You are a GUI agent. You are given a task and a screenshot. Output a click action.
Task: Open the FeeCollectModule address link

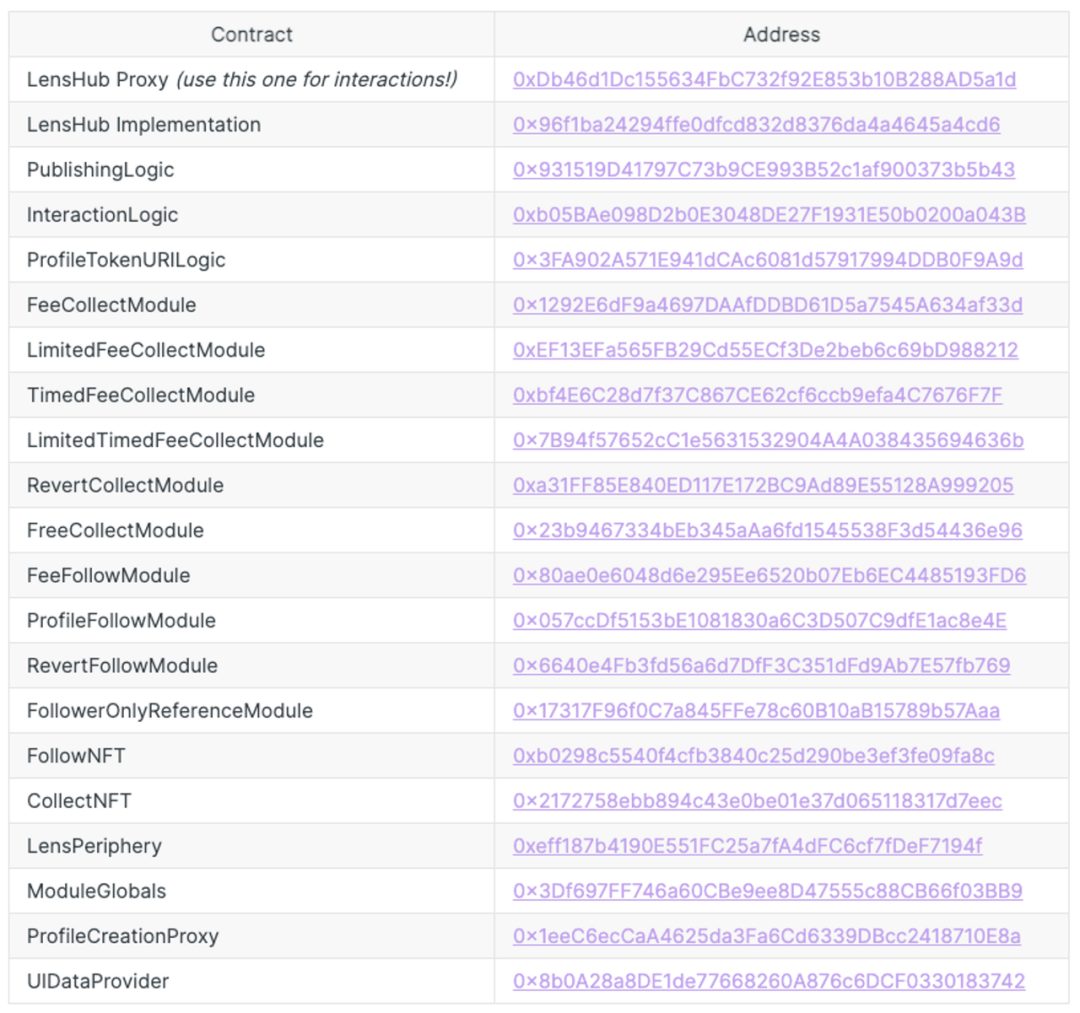tap(767, 305)
